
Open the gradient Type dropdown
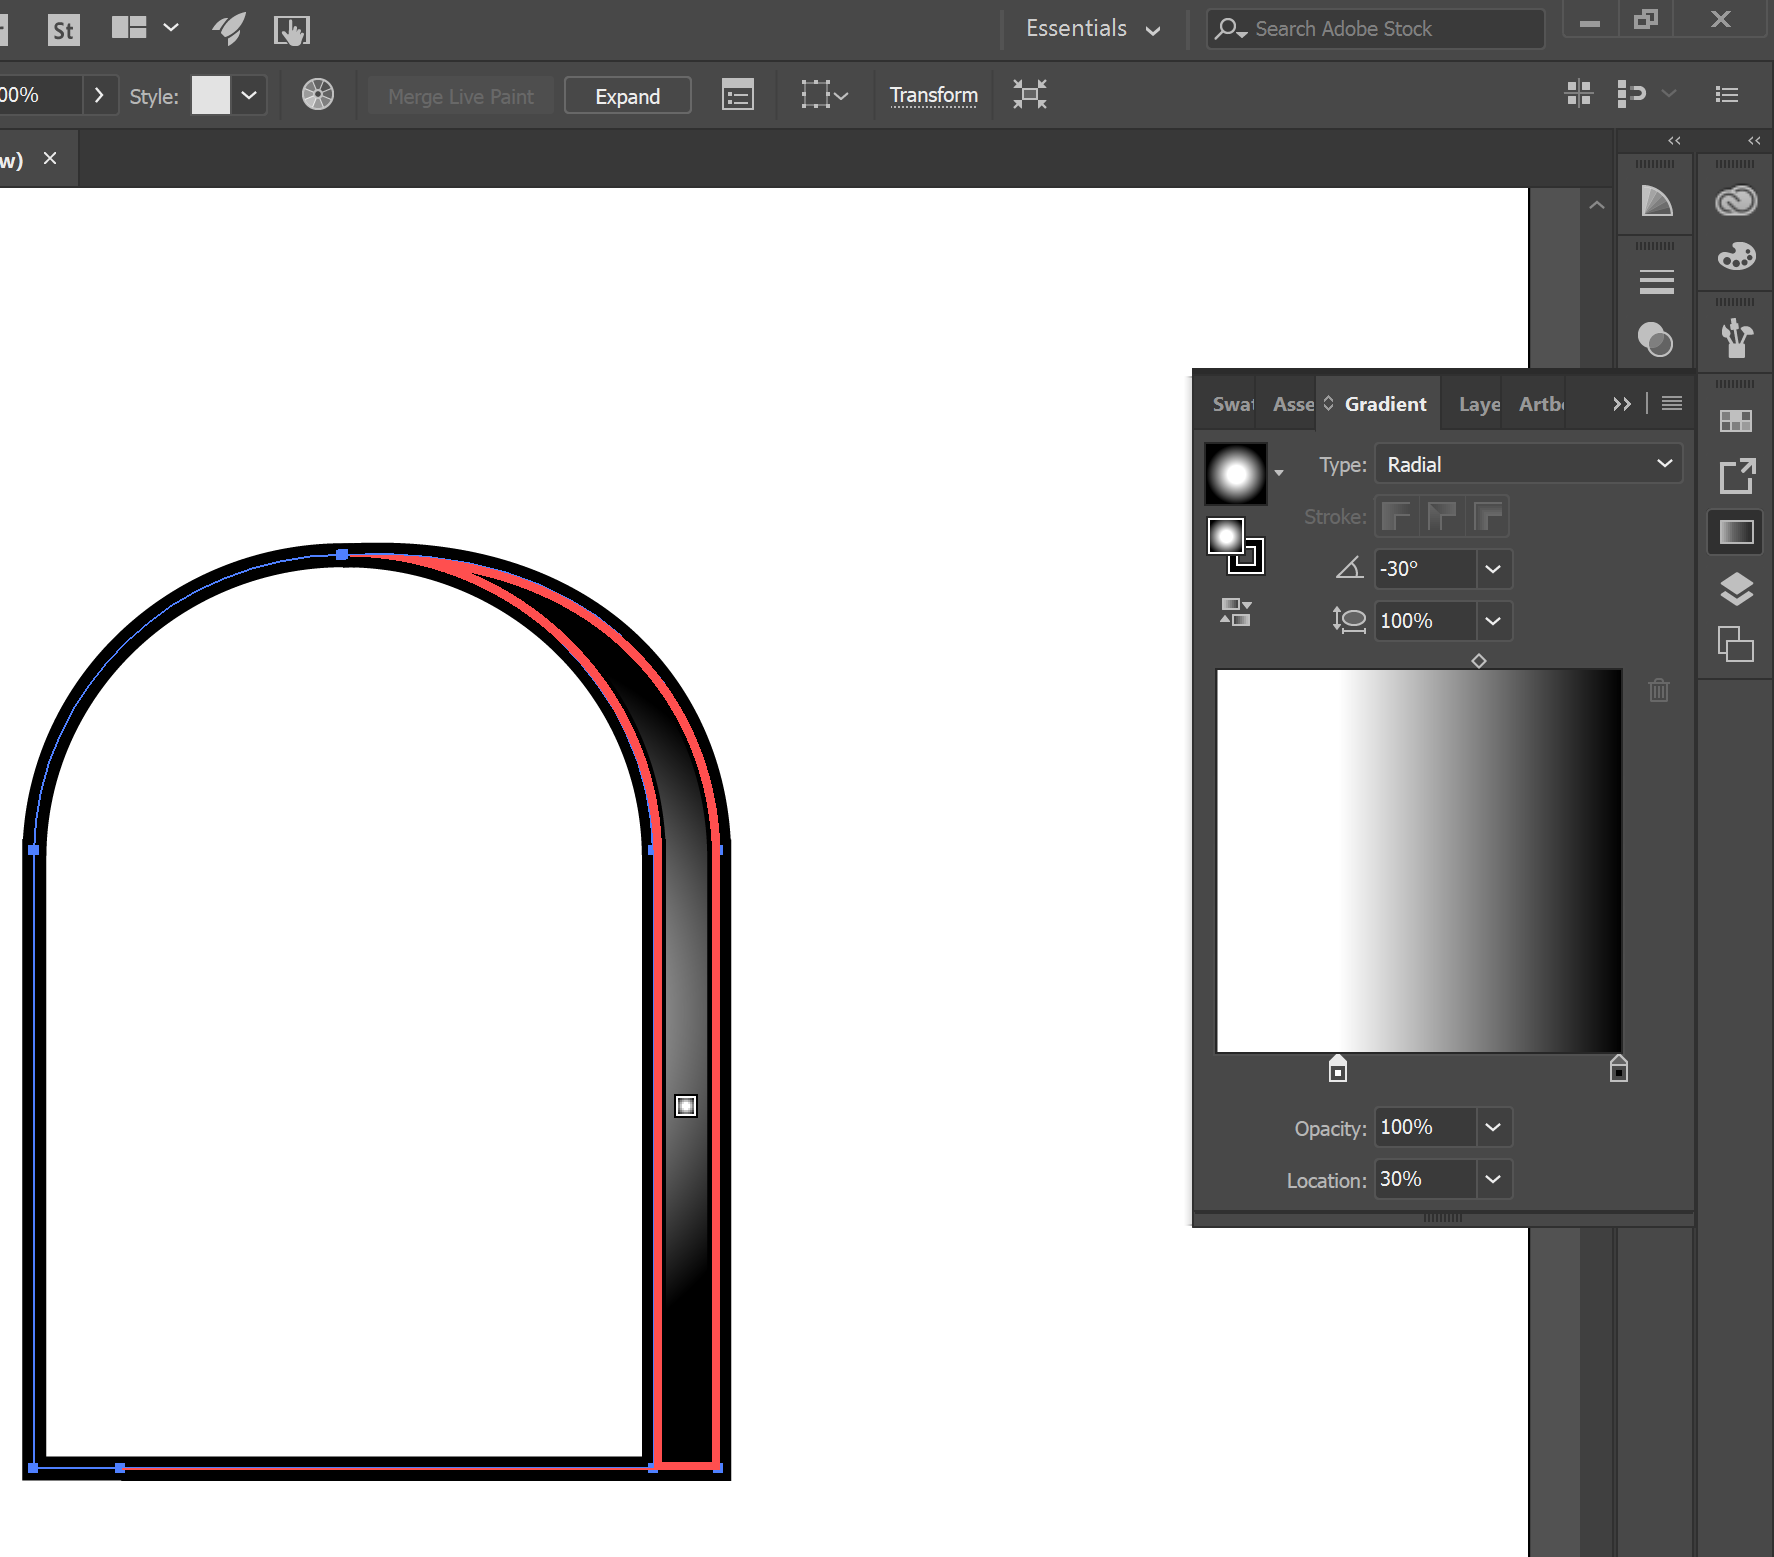coord(1529,464)
